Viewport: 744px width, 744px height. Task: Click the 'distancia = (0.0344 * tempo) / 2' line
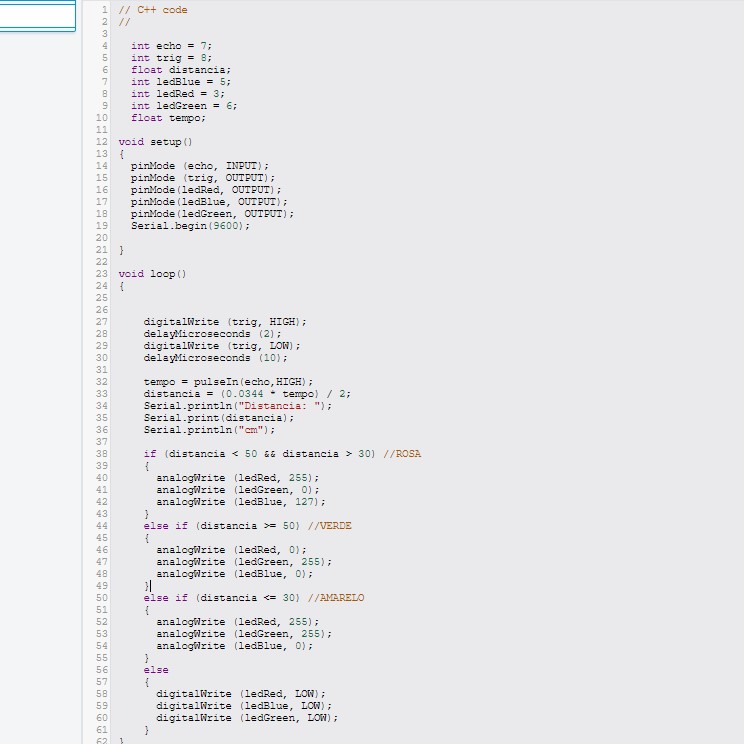tap(247, 394)
